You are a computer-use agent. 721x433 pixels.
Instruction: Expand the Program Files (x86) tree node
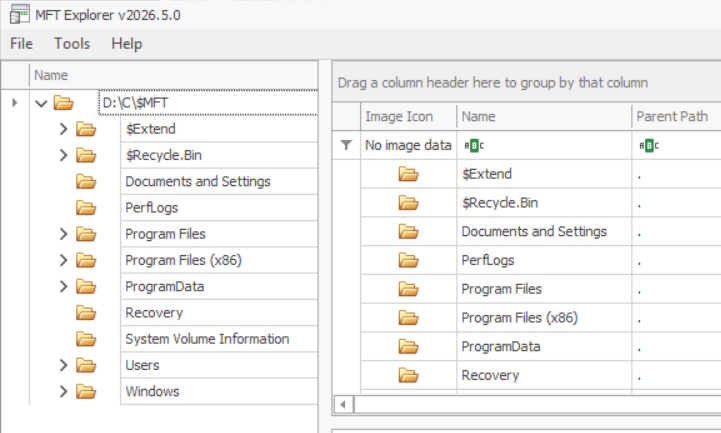63,260
